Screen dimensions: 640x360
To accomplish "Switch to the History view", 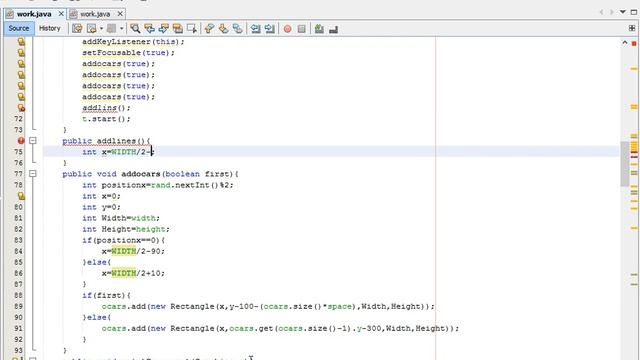I will (50, 28).
